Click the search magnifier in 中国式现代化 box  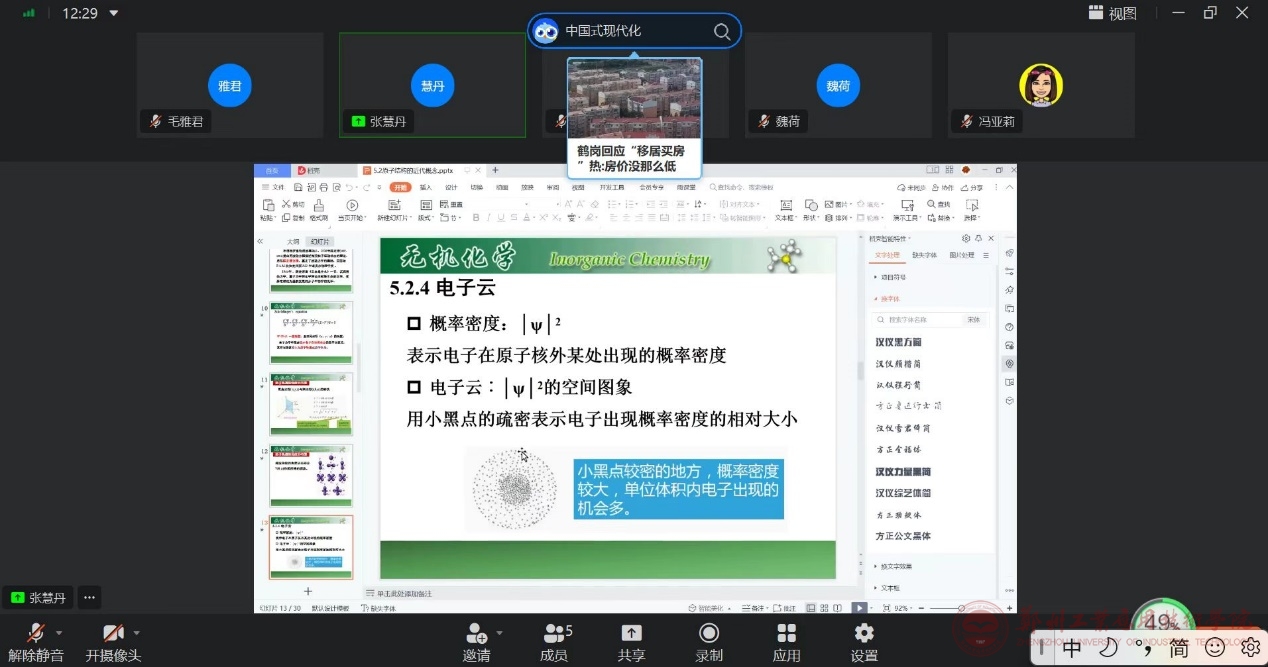721,31
